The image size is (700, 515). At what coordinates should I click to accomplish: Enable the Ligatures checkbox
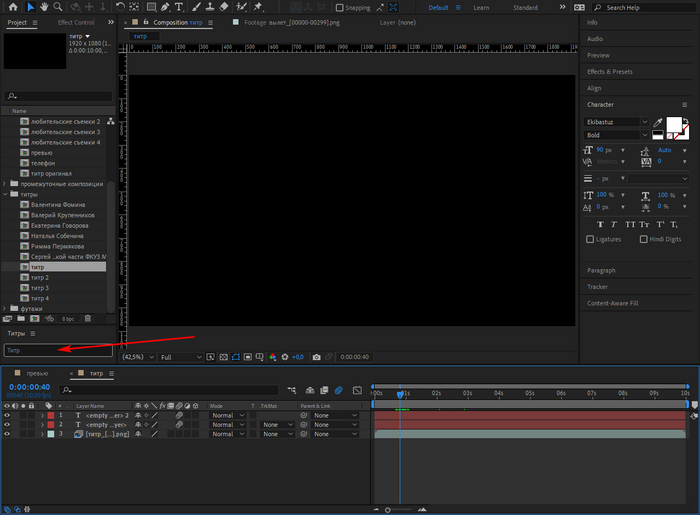591,239
